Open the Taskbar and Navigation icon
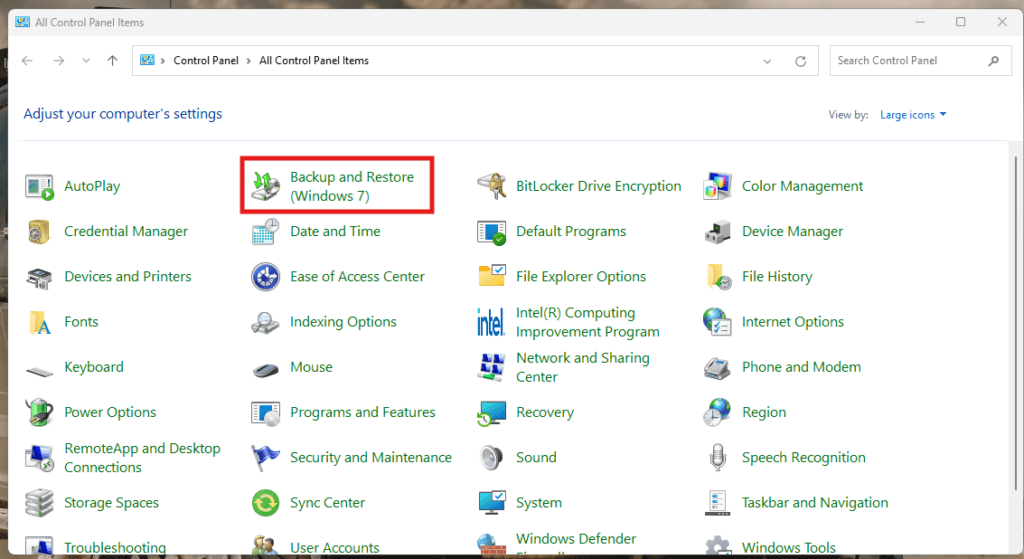The image size is (1024, 559). coord(718,503)
